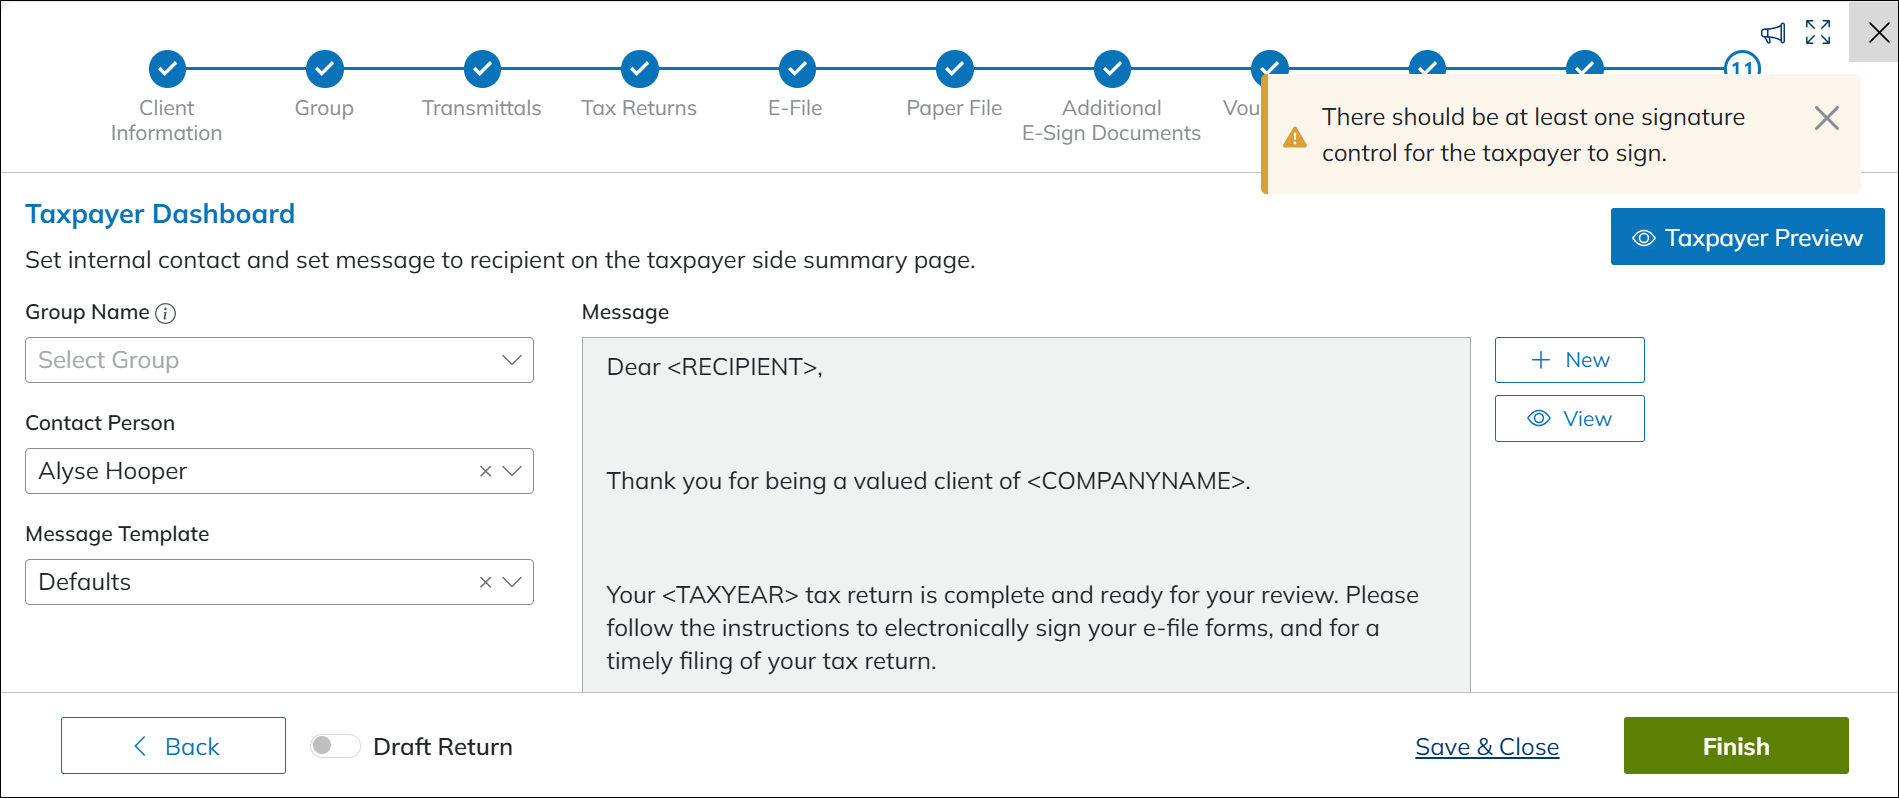Image resolution: width=1899 pixels, height=798 pixels.
Task: Click the E-File step checkmark
Action: click(797, 69)
